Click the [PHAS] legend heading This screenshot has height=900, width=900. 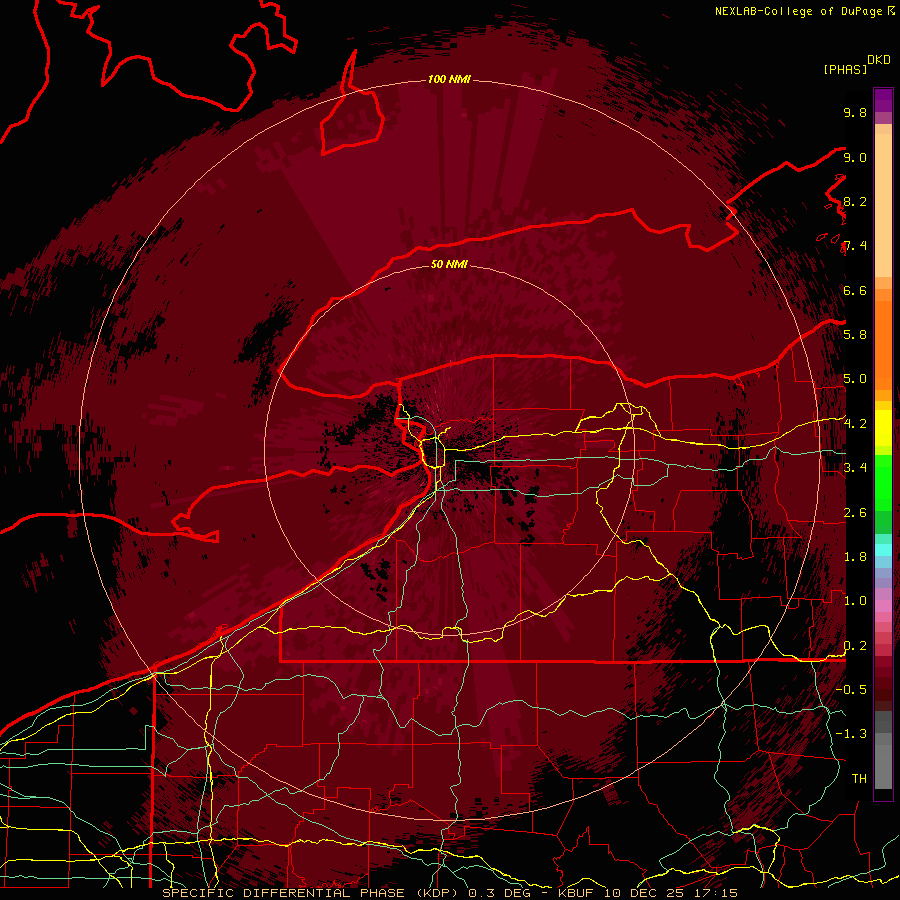[845, 69]
